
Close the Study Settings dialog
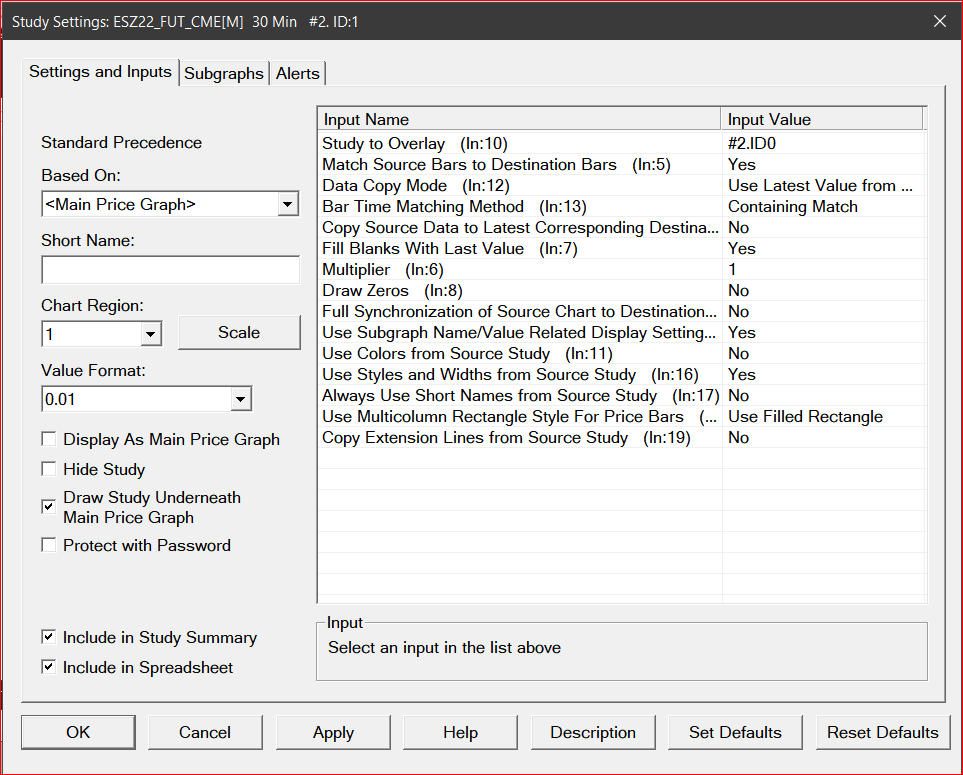[938, 21]
